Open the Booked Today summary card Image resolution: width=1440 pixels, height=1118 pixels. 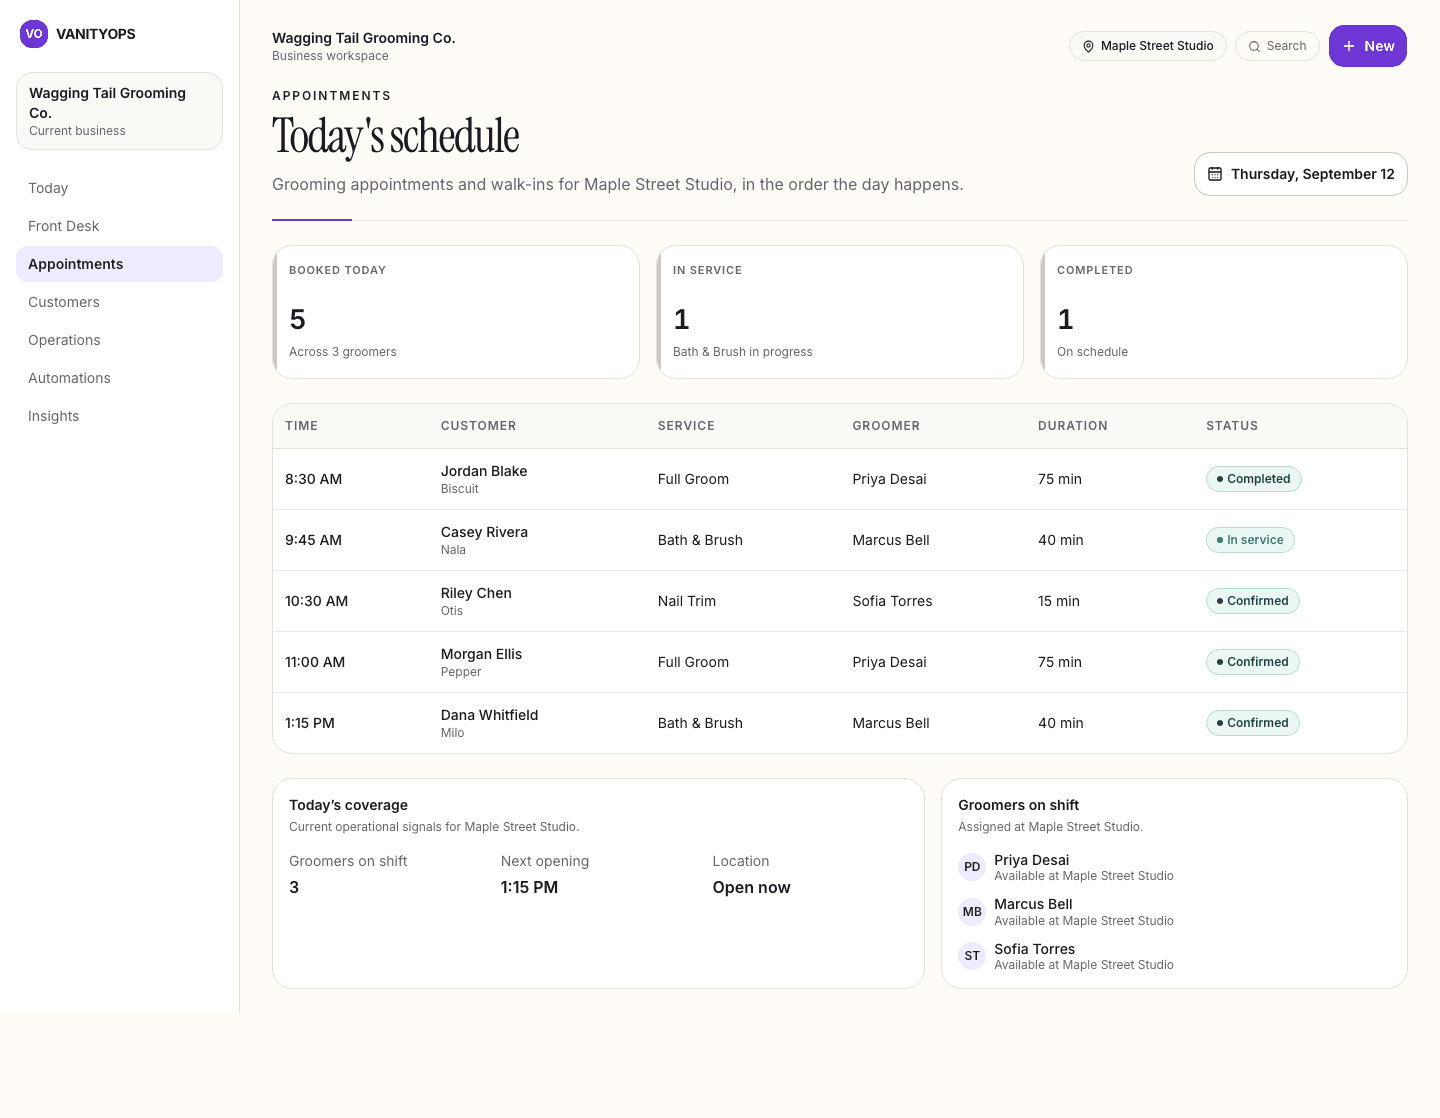point(456,312)
